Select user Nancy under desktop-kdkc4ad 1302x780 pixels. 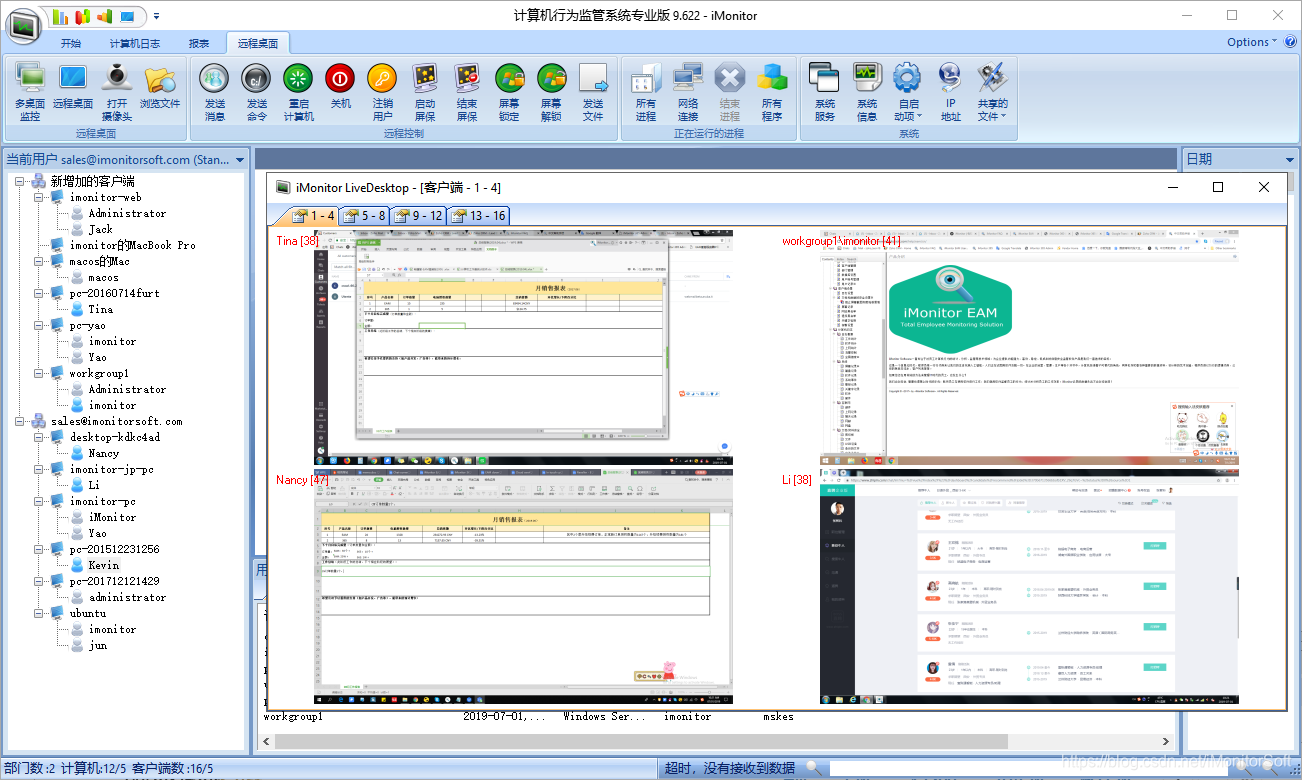click(x=103, y=453)
